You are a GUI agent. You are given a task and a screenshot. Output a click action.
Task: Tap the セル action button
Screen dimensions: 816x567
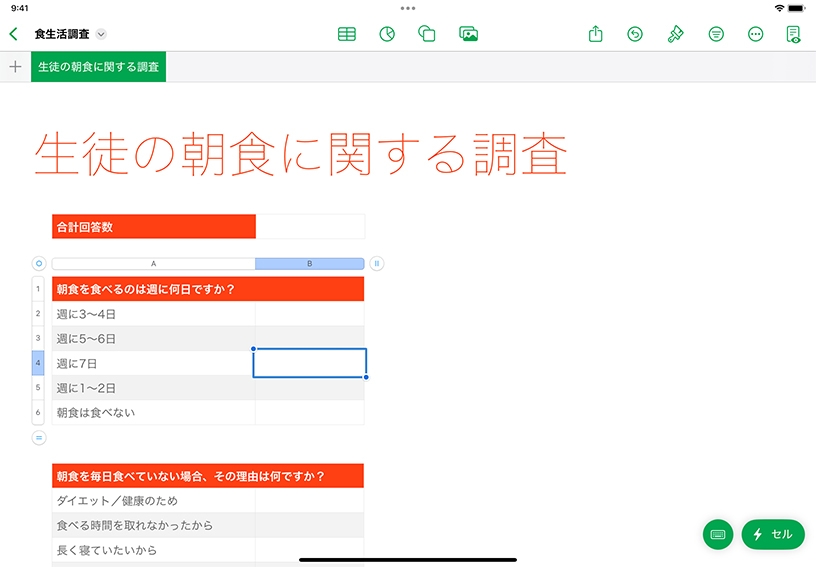(x=773, y=534)
